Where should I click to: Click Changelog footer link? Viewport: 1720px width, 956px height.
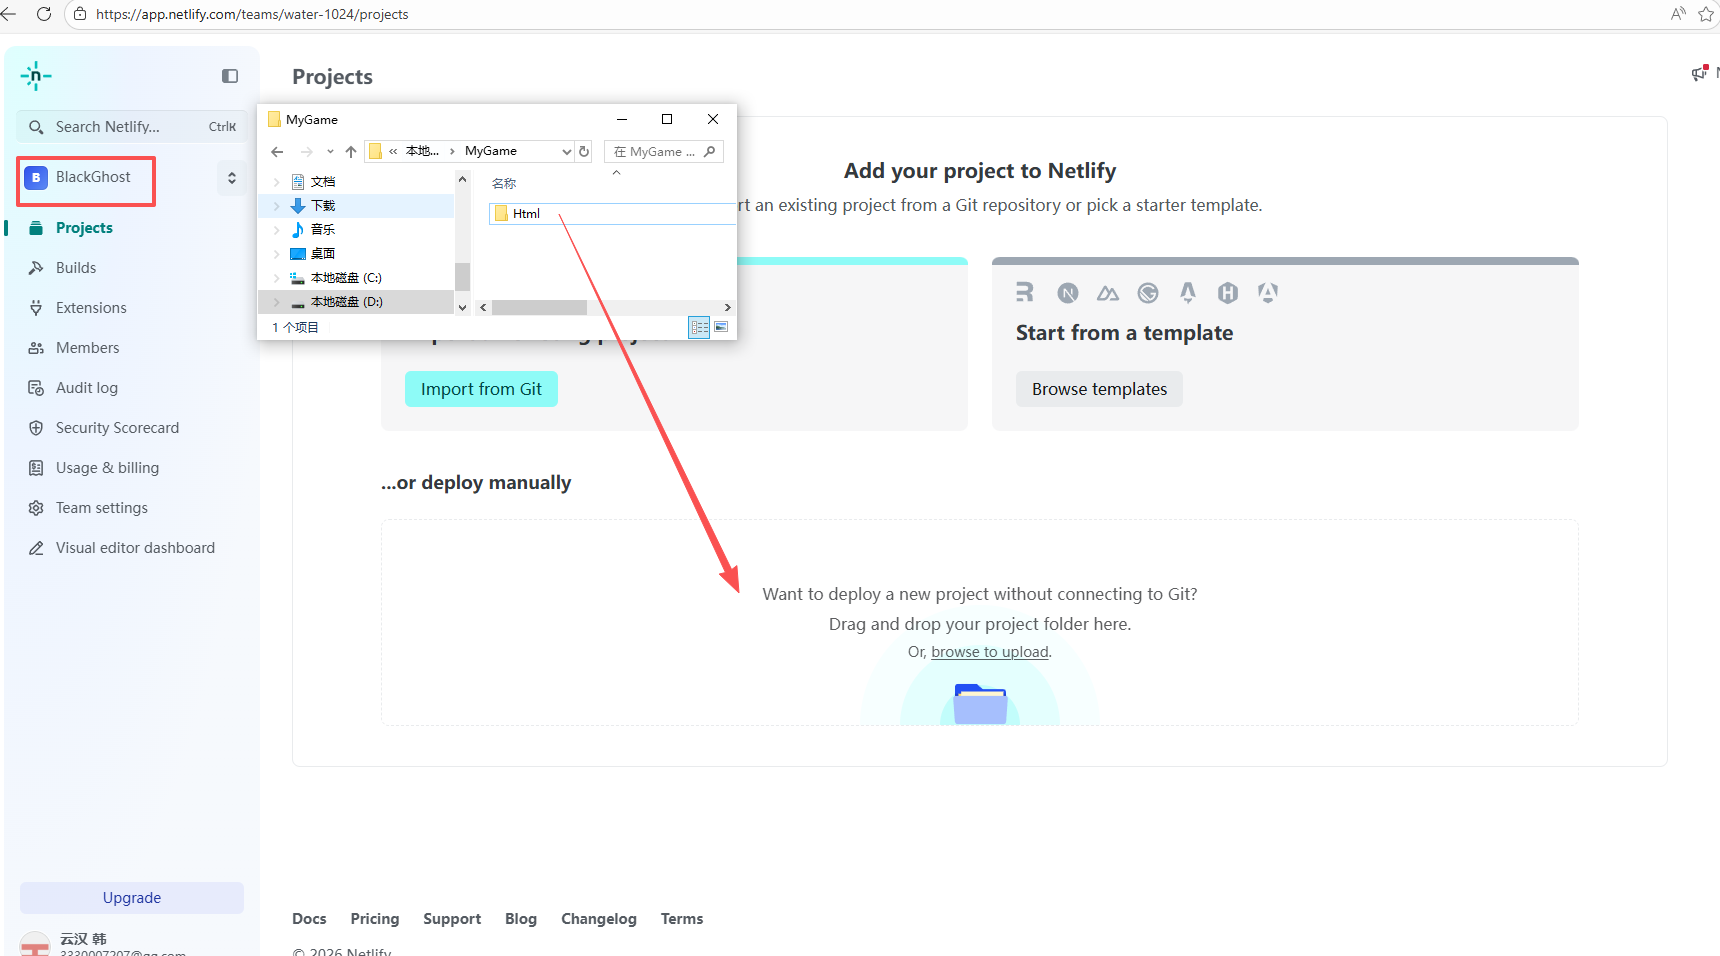coord(599,919)
